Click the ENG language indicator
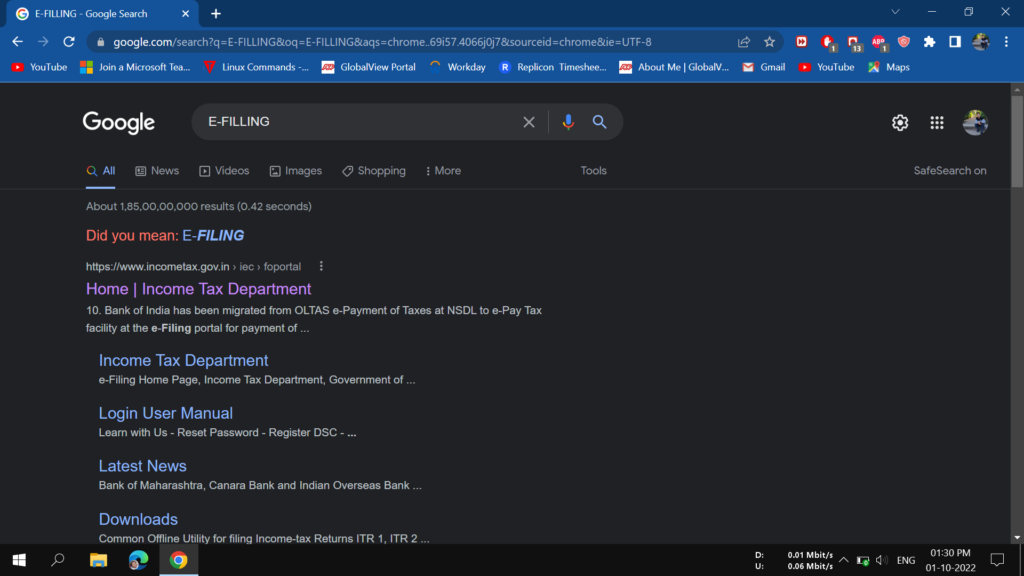The width and height of the screenshot is (1024, 576). pos(906,560)
